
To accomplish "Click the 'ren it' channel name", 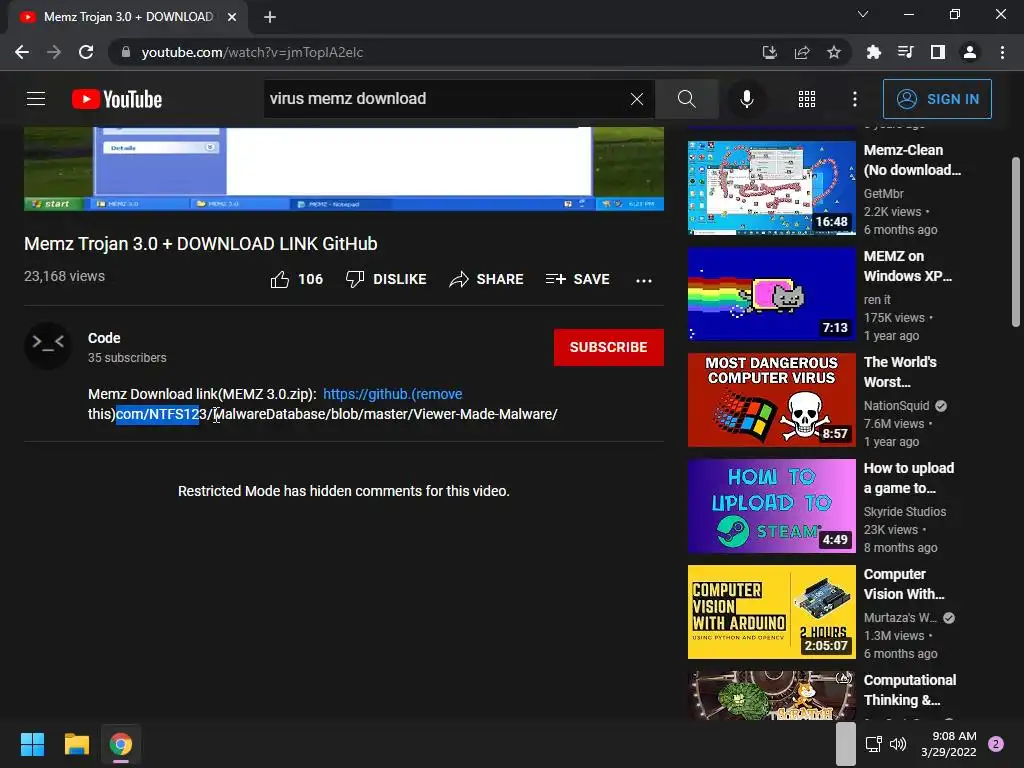I will (x=877, y=300).
